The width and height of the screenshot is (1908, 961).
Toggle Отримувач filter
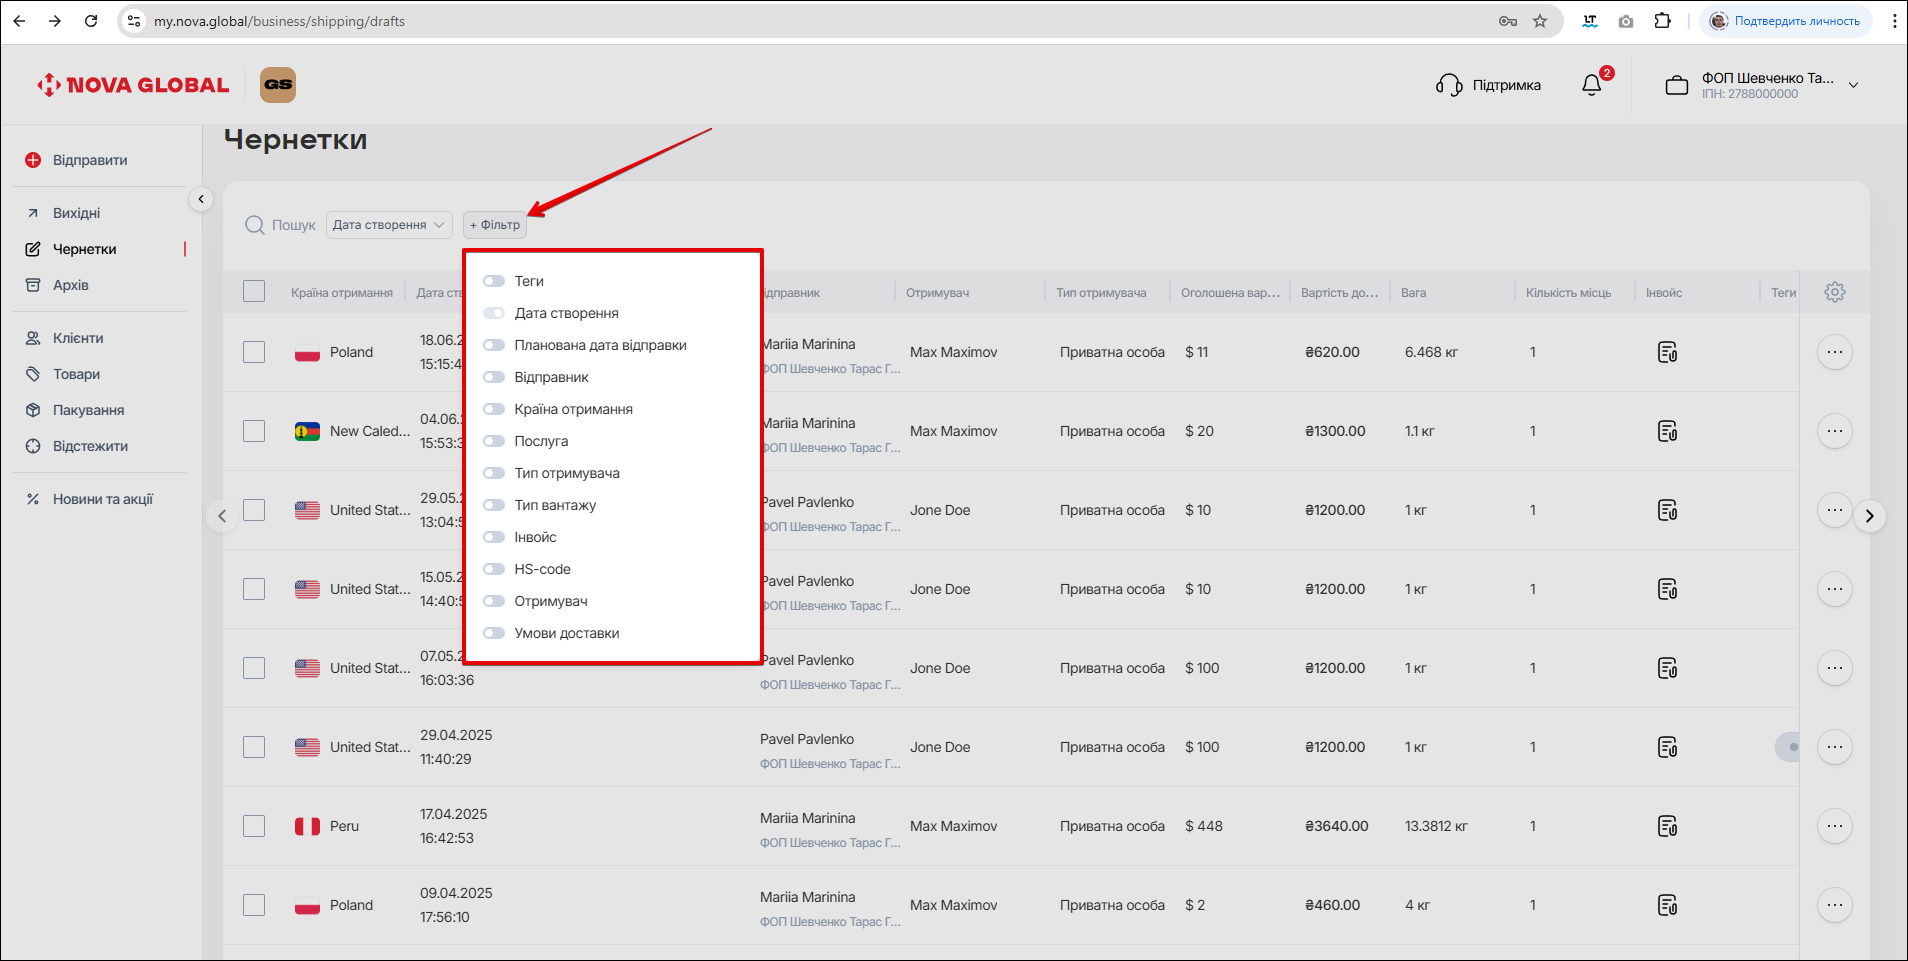click(494, 601)
